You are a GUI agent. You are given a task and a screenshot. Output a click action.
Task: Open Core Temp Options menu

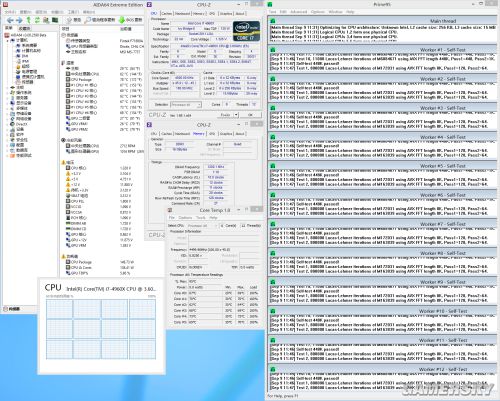185,218
